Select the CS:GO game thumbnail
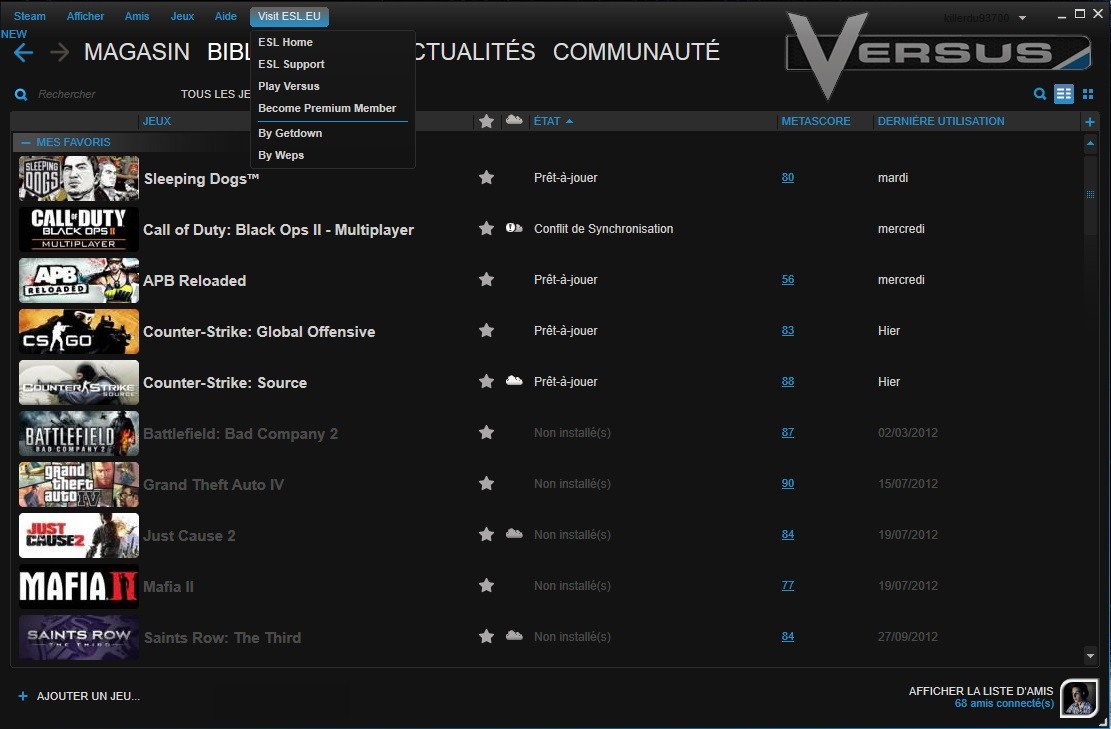This screenshot has width=1111, height=729. [79, 332]
